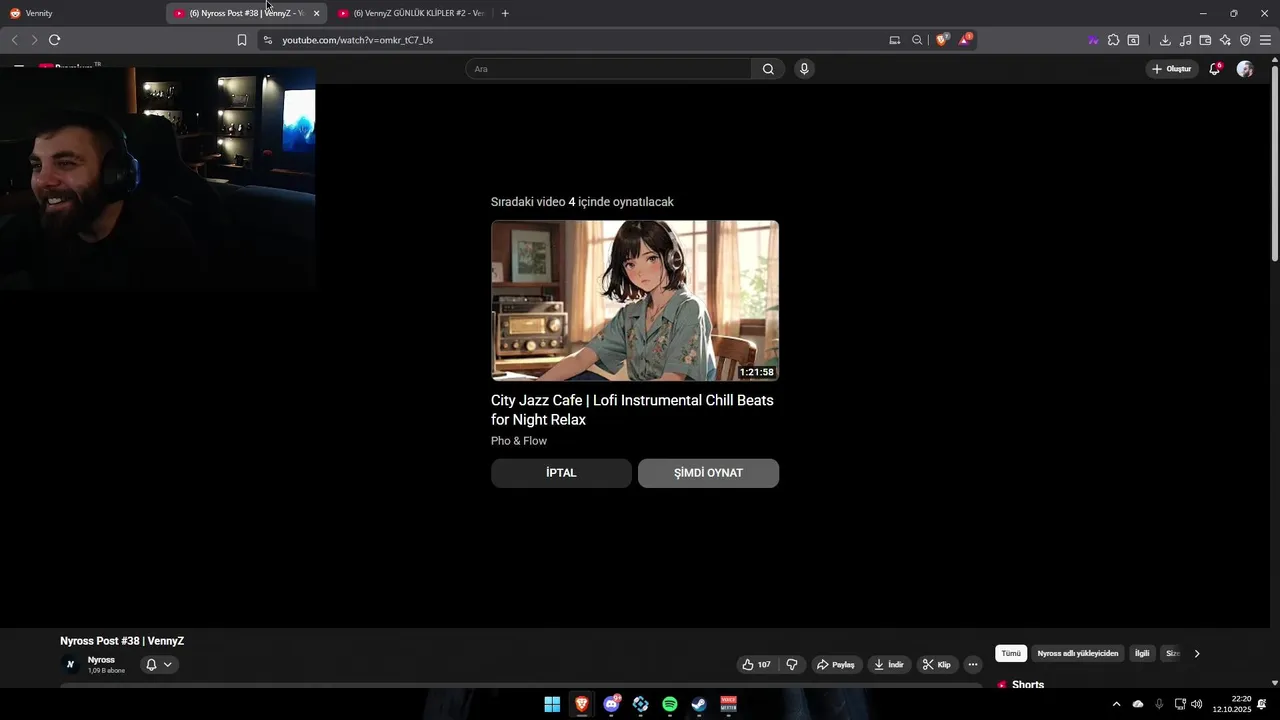The height and width of the screenshot is (720, 1280).
Task: Open Brave Wallet icon
Action: [1205, 40]
